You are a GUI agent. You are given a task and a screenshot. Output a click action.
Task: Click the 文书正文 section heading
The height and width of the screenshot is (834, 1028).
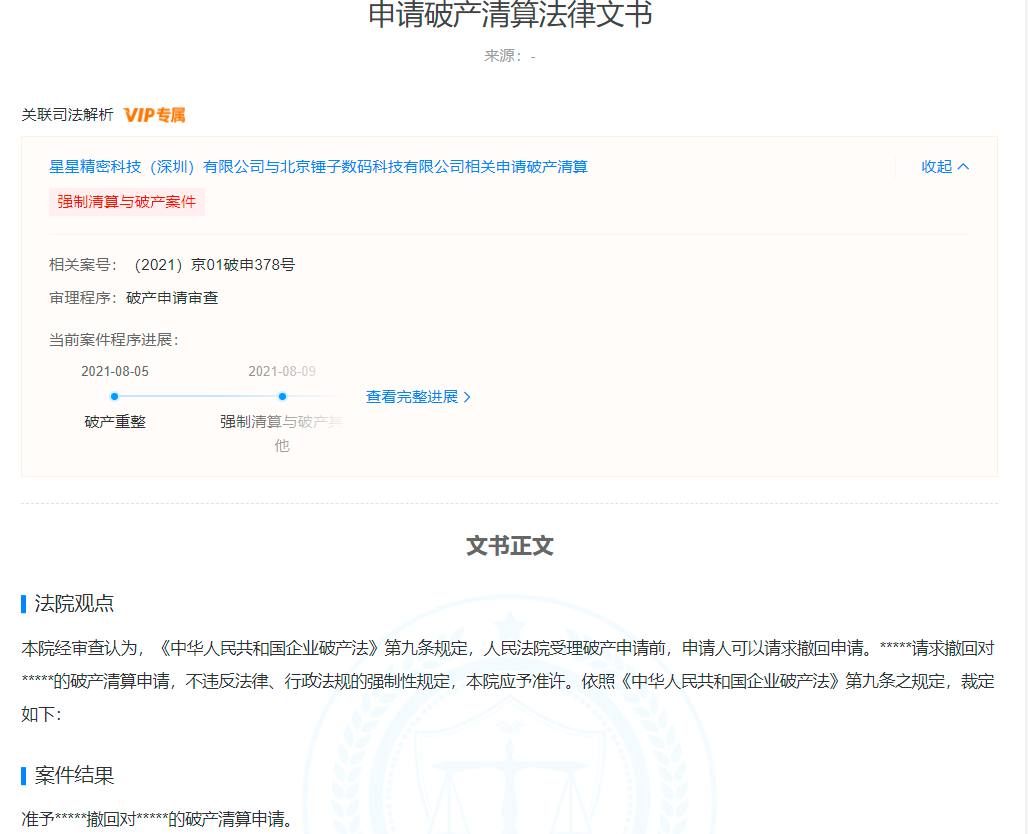point(510,546)
